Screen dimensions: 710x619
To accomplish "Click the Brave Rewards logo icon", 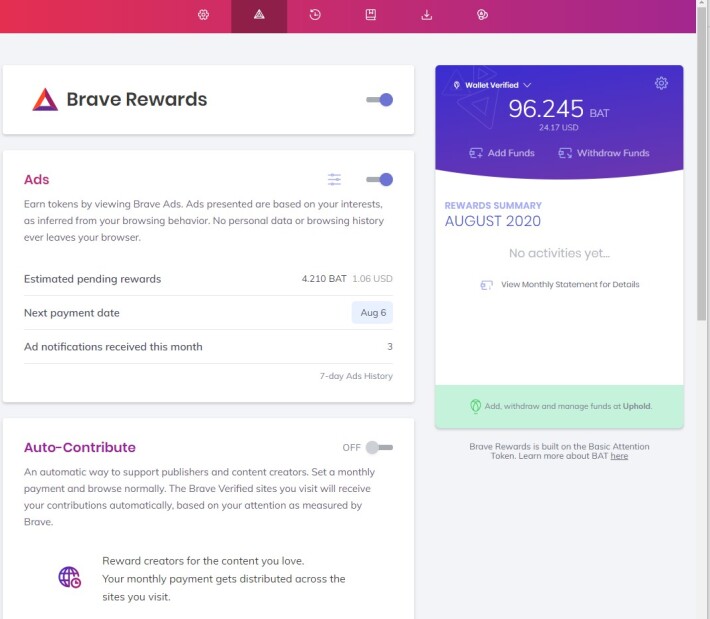I will tap(45, 100).
